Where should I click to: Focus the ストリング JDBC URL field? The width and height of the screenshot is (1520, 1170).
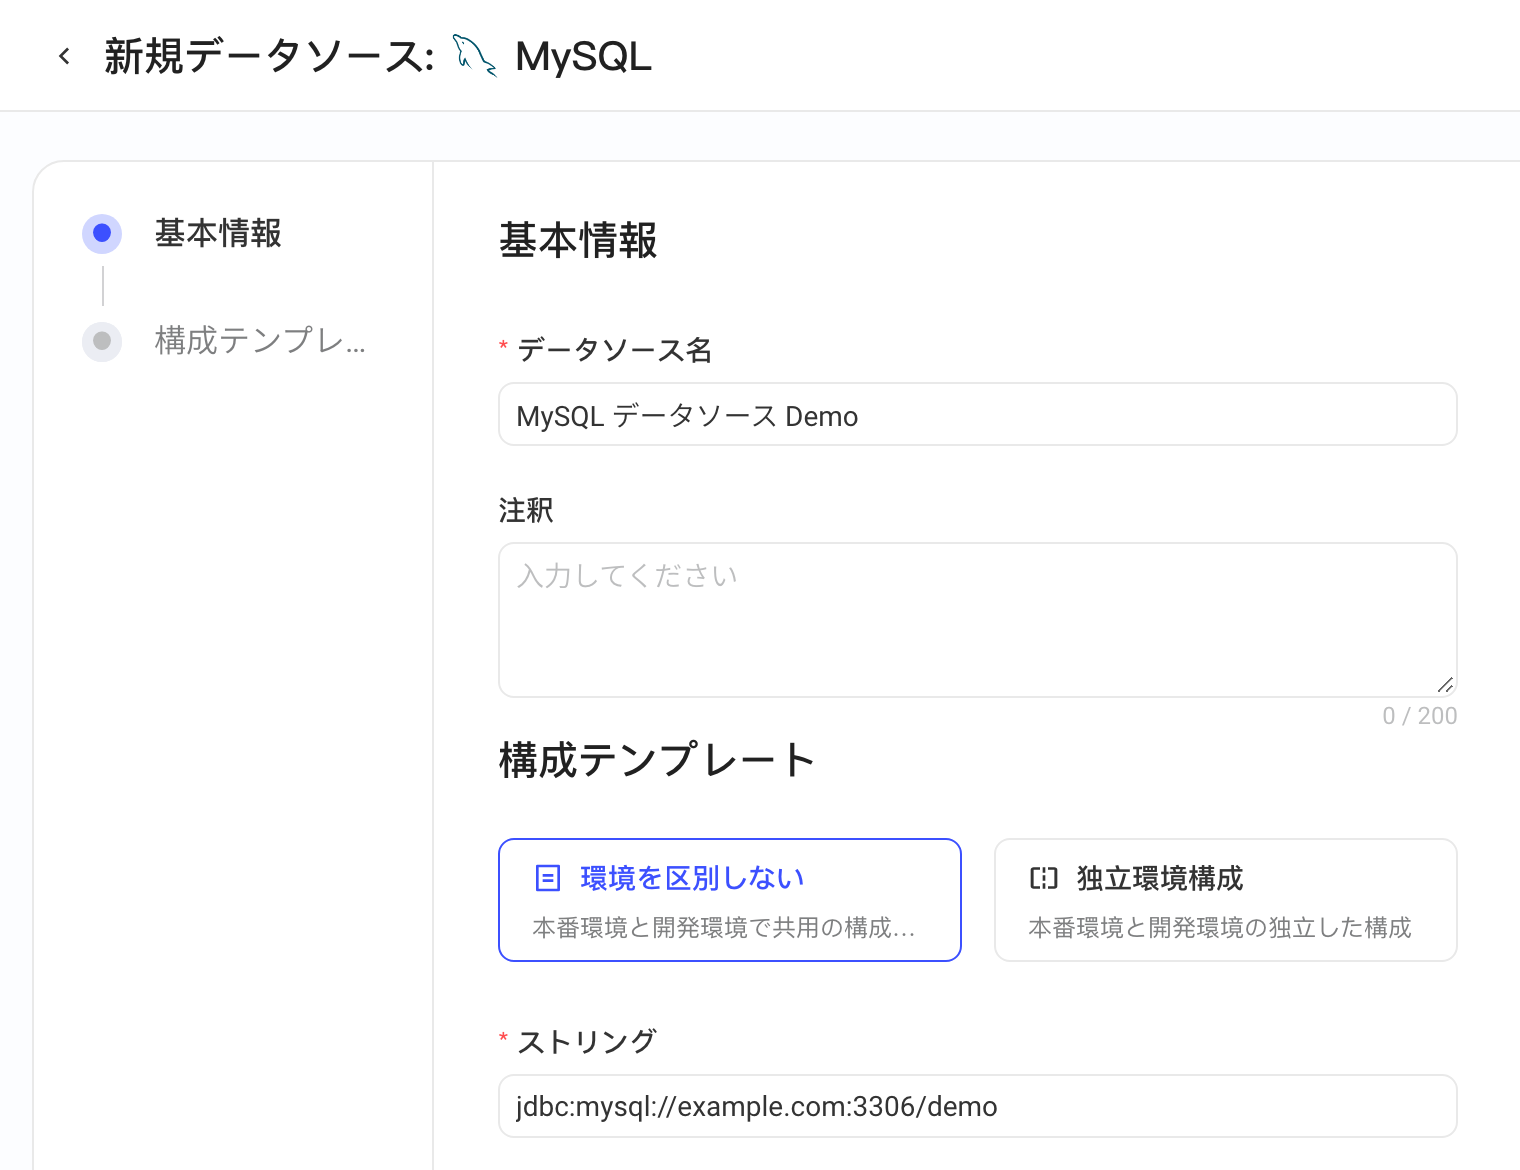978,1106
